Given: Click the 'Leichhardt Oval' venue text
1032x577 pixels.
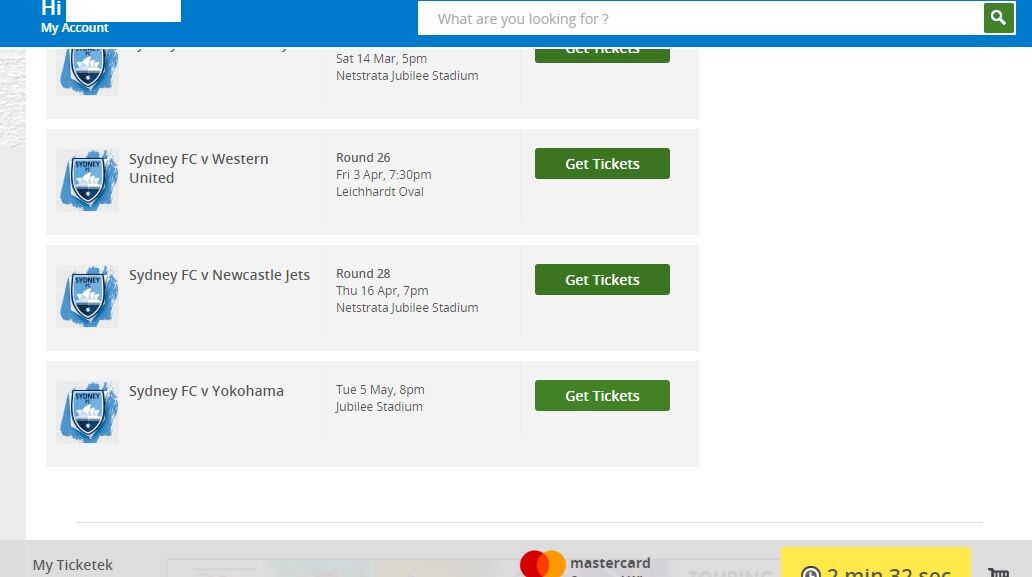Looking at the screenshot, I should pos(380,192).
